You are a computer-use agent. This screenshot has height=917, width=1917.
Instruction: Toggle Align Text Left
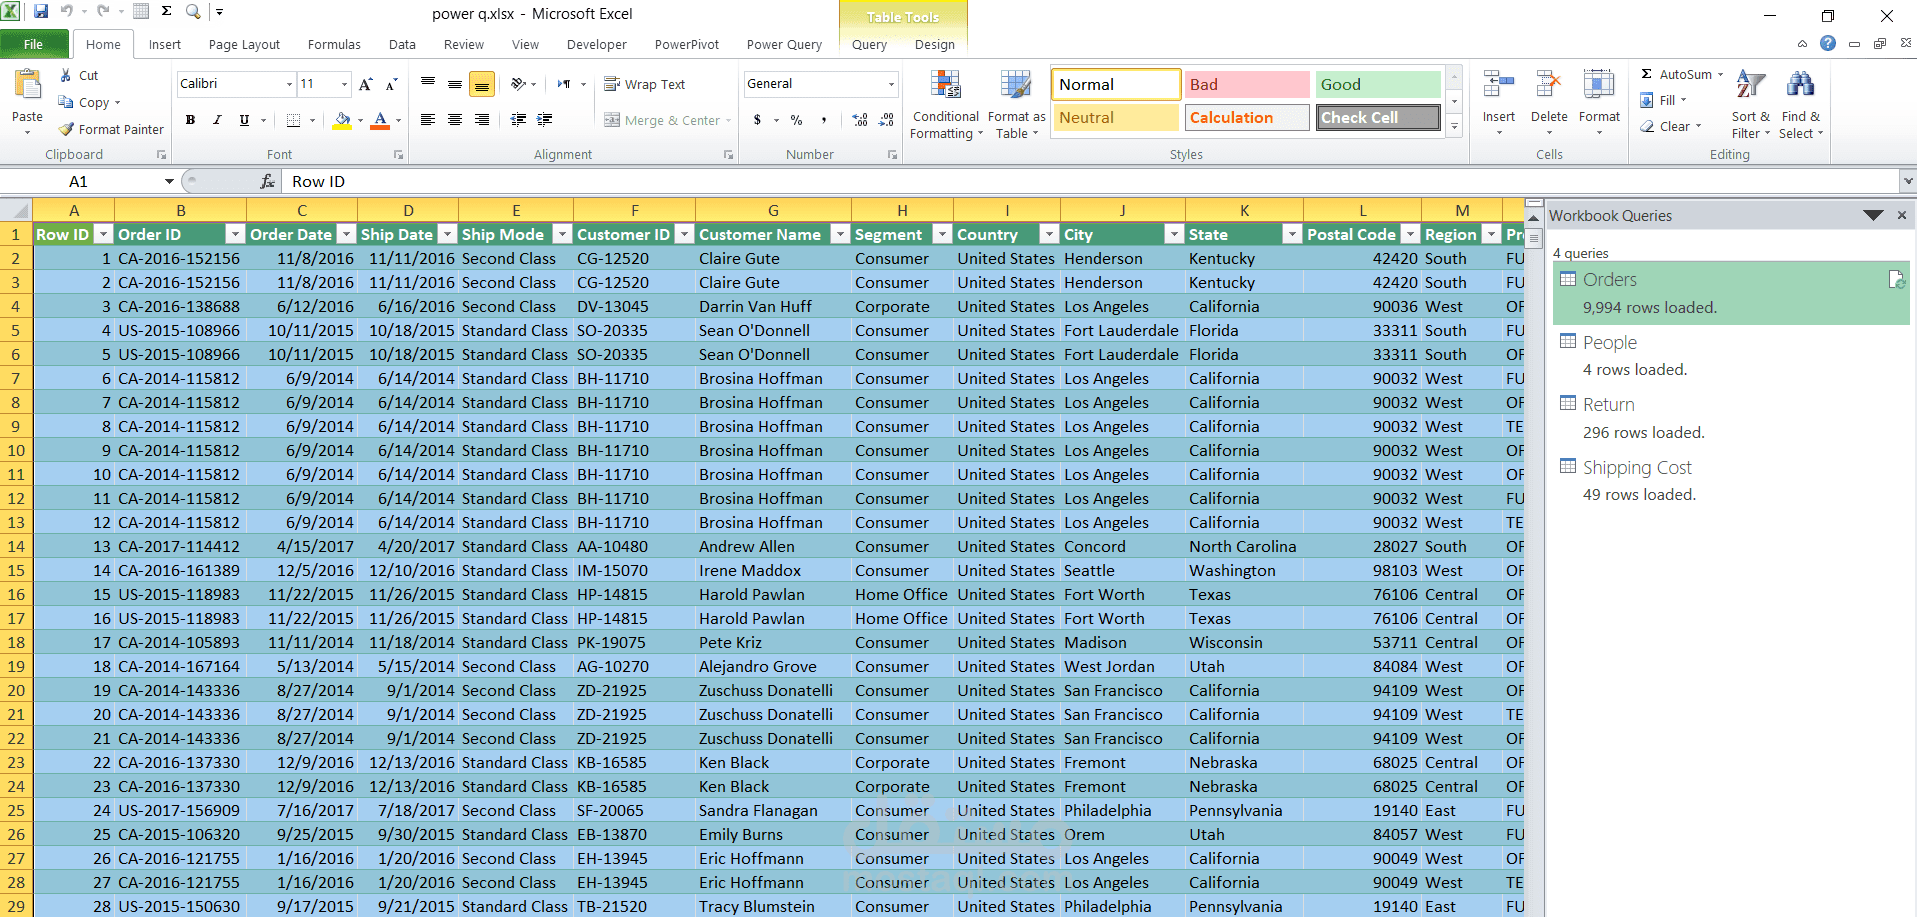point(428,120)
